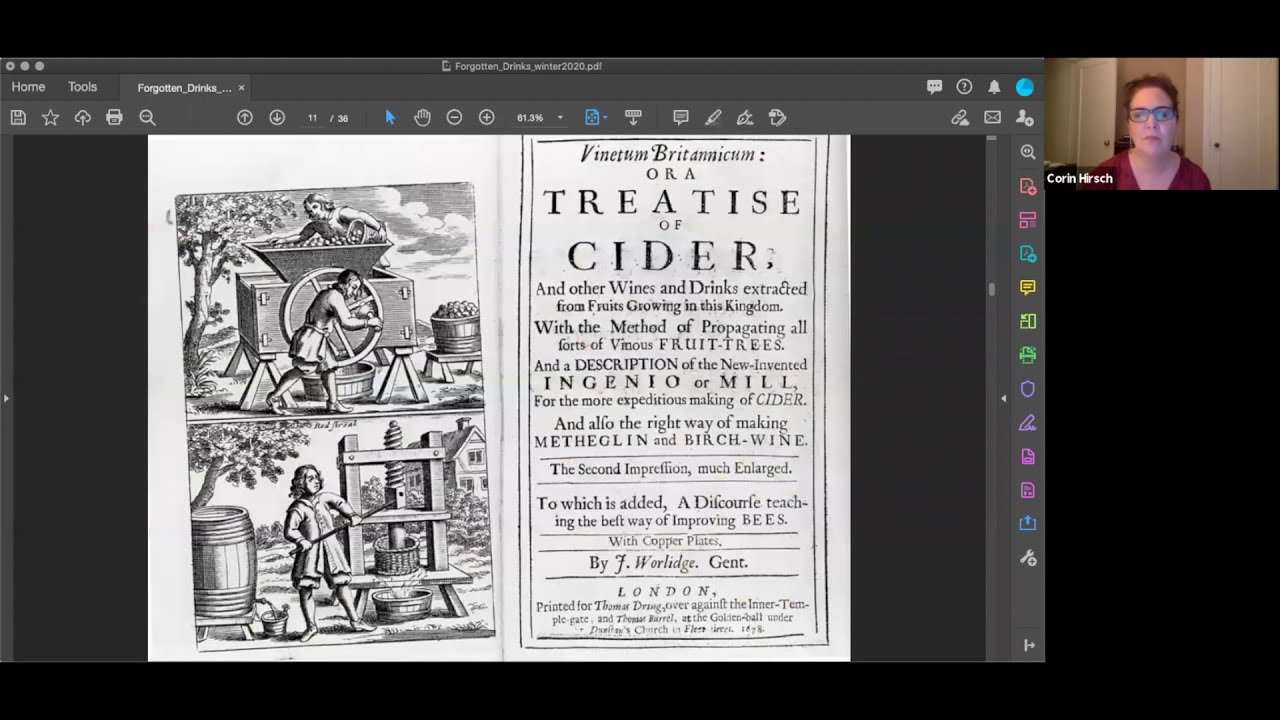Open the Protect shield tool
1280x720 pixels.
1027,389
